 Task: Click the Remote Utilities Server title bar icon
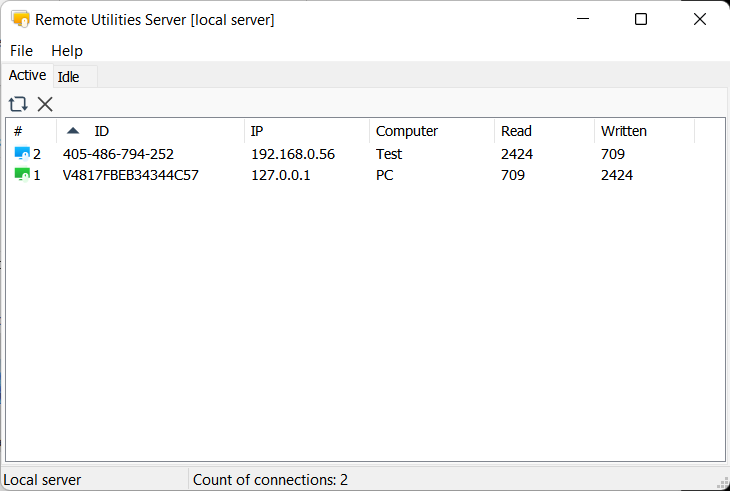20,19
